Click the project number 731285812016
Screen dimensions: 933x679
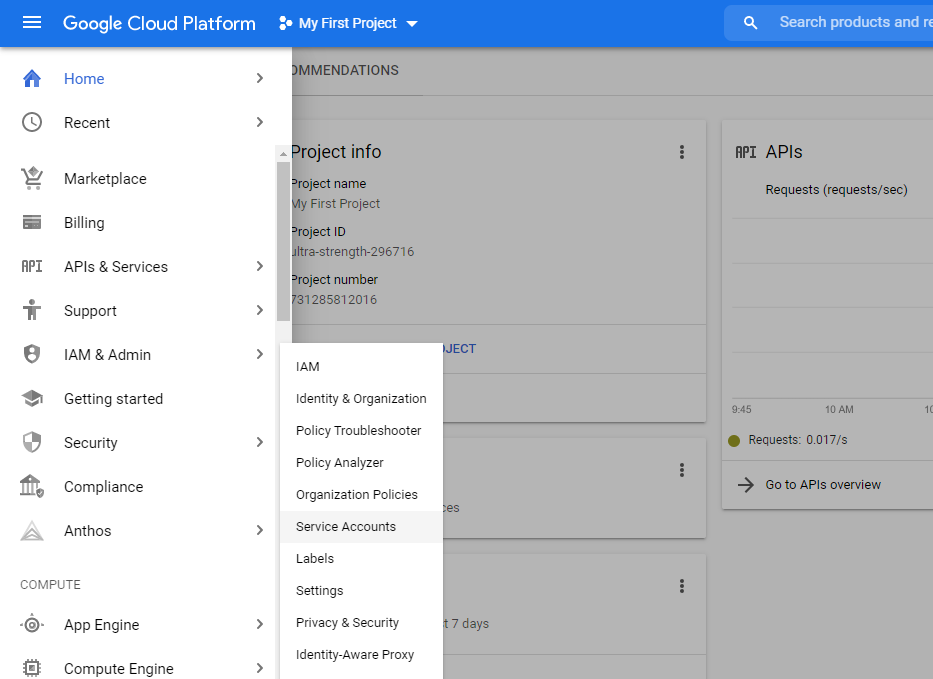tap(334, 300)
